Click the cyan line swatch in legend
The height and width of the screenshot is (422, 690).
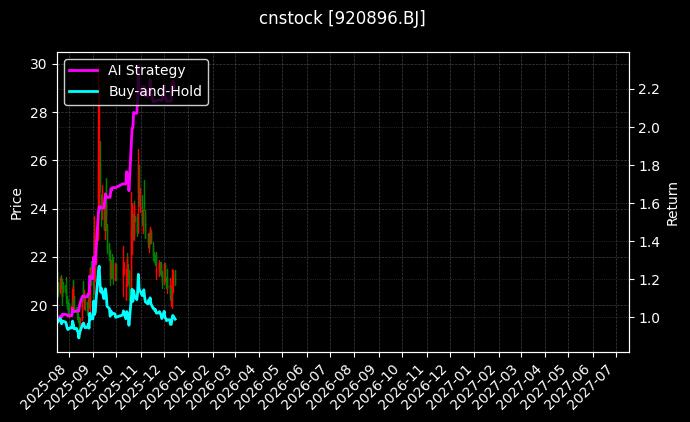click(83, 92)
